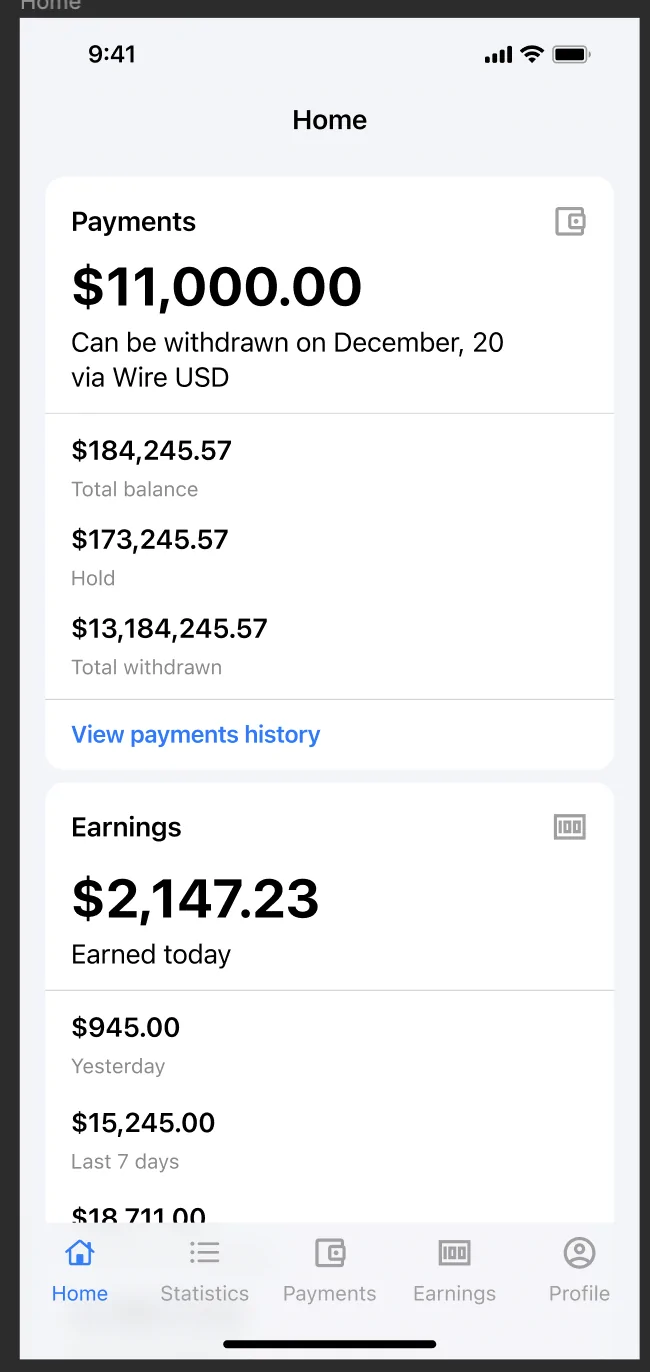
Task: Click the wallet icon in Payments card
Action: click(x=570, y=221)
